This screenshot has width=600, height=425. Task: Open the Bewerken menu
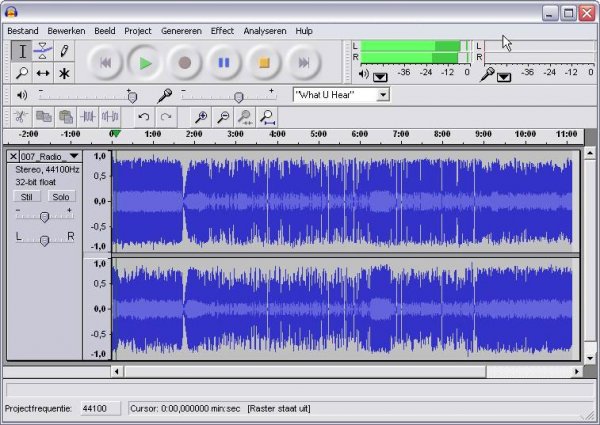[x=66, y=31]
